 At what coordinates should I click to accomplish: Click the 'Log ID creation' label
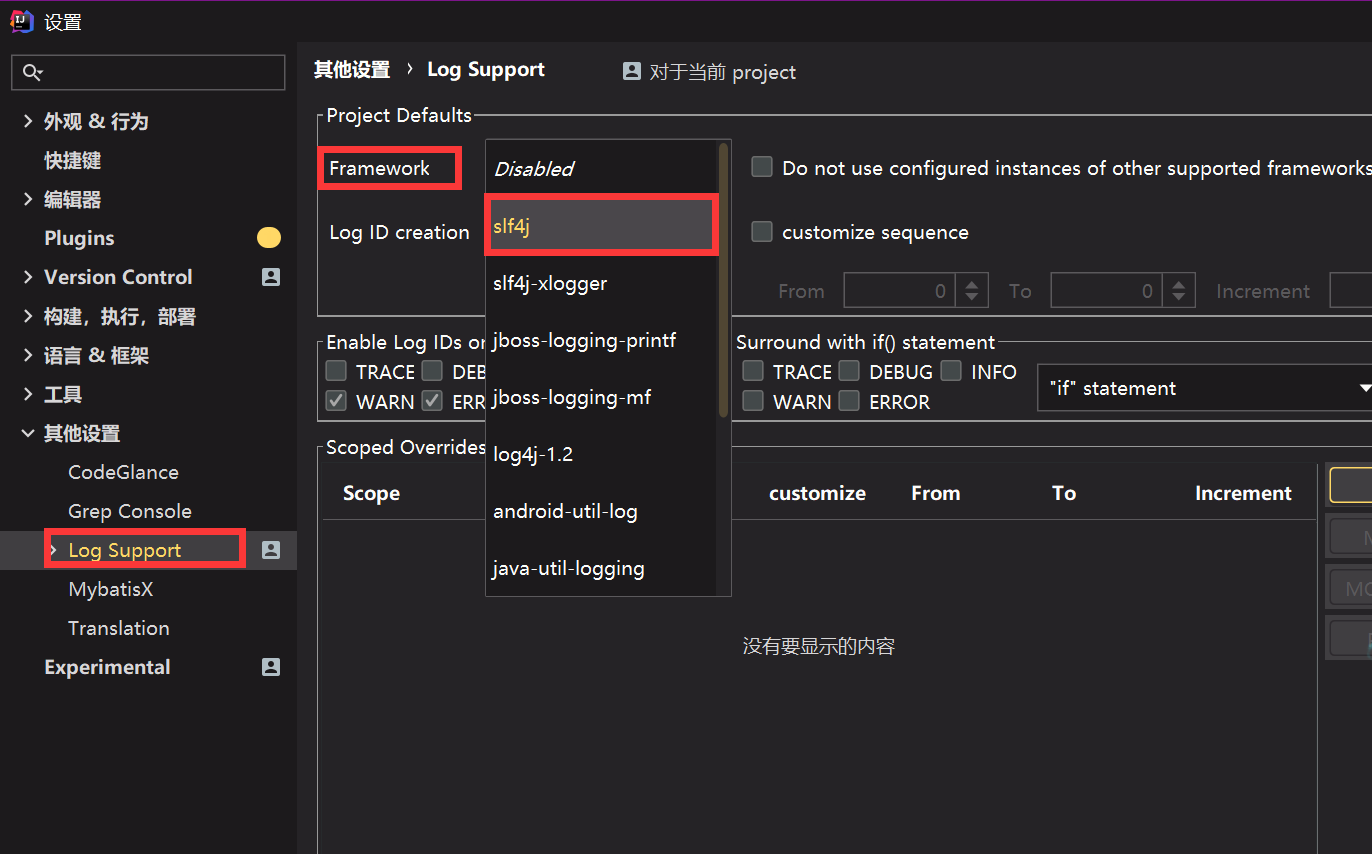(399, 232)
